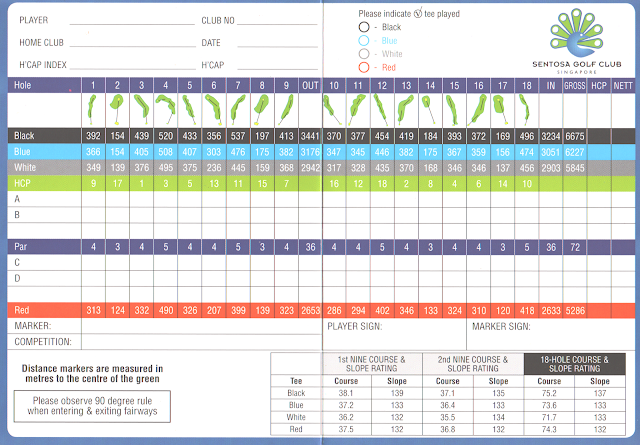Click the Par row label

point(20,247)
